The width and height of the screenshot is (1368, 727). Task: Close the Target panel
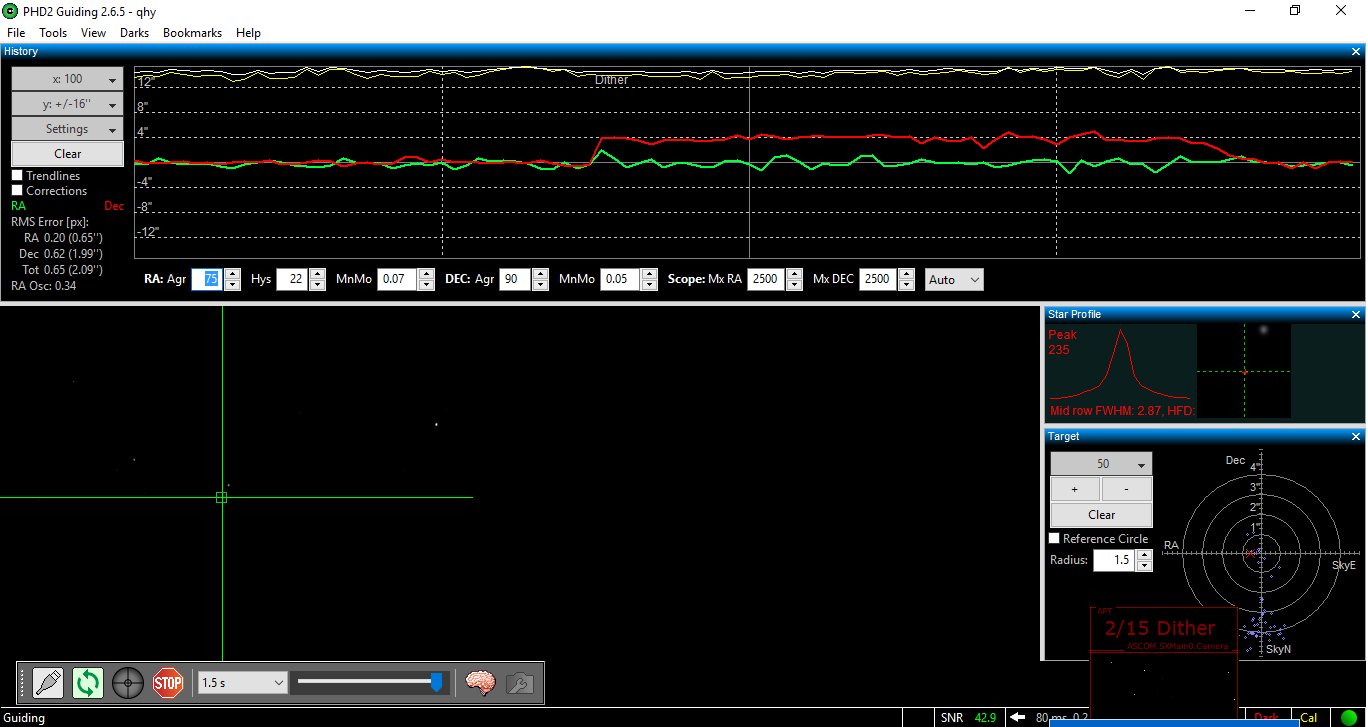[1356, 437]
